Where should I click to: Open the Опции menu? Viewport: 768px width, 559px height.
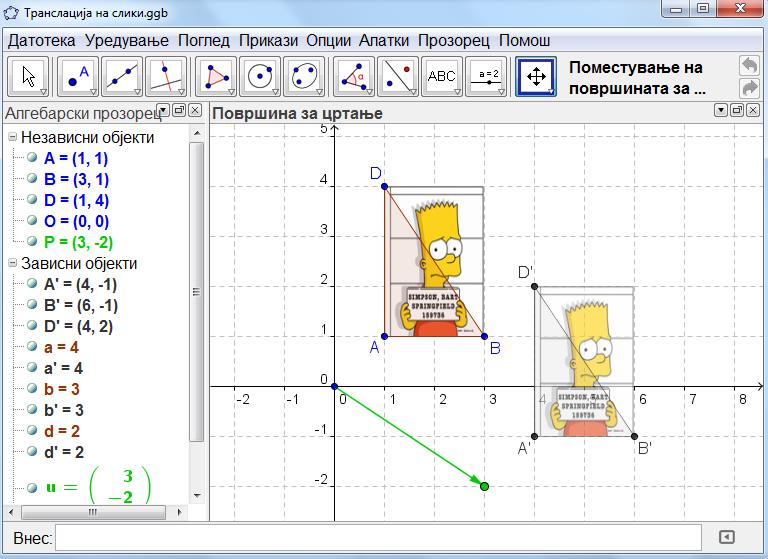pos(329,40)
